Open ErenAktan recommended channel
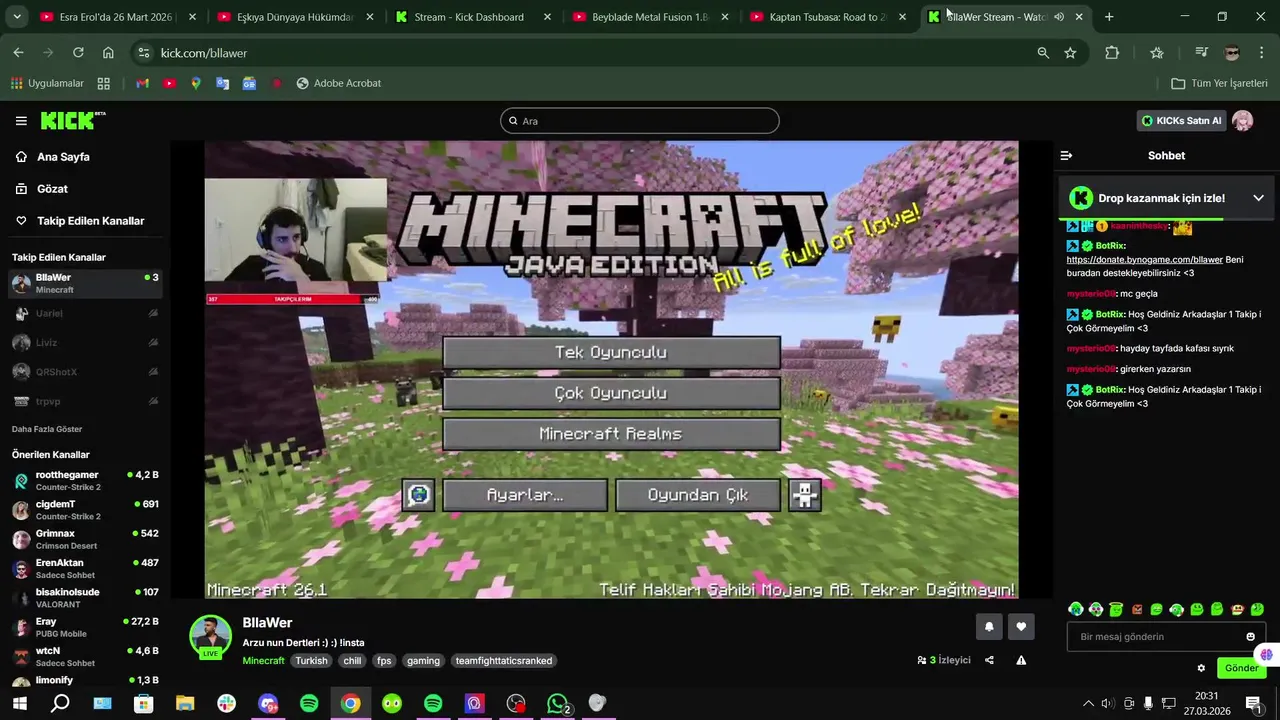Viewport: 1280px width, 720px height. 85,569
